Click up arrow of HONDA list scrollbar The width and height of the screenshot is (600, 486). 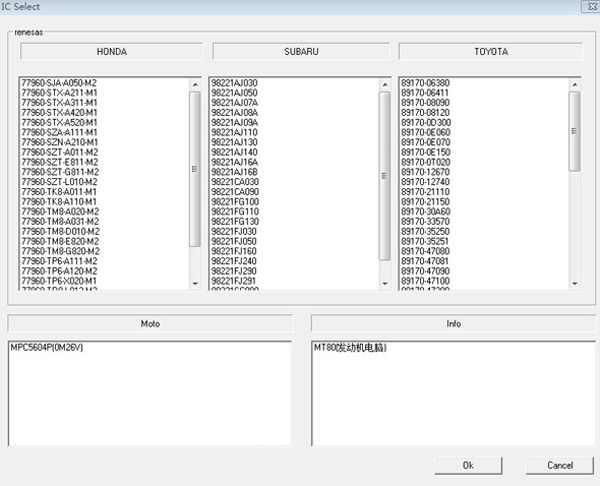(x=195, y=84)
